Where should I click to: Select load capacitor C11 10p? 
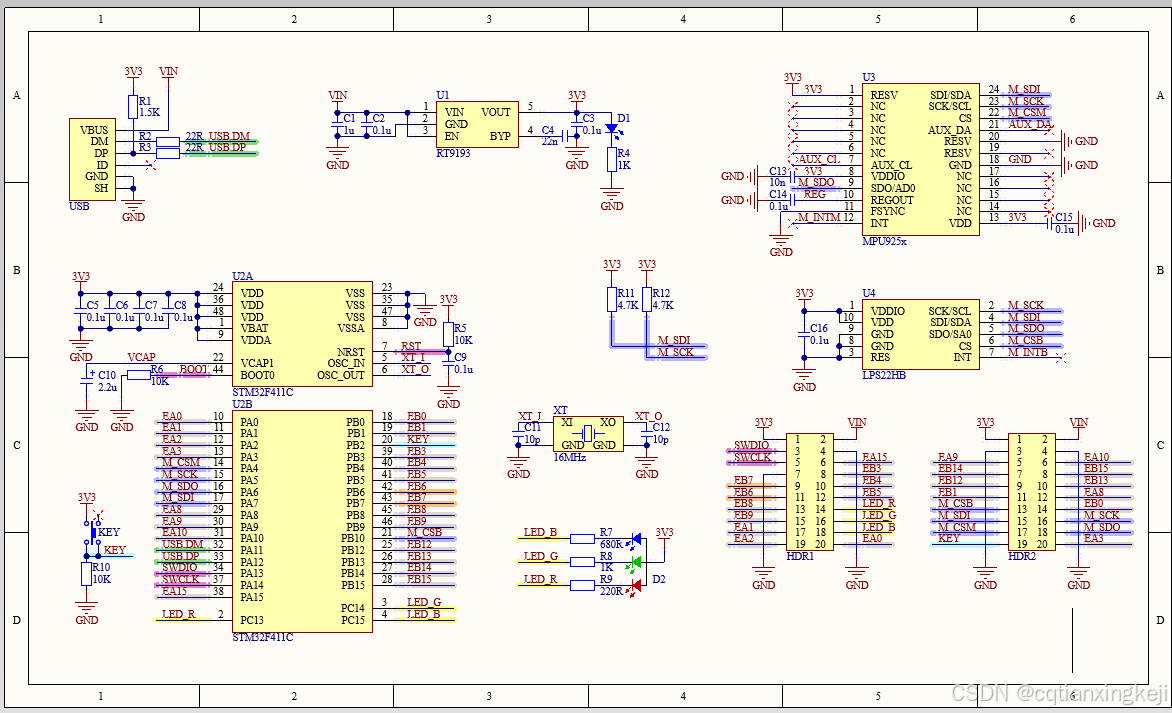click(518, 433)
